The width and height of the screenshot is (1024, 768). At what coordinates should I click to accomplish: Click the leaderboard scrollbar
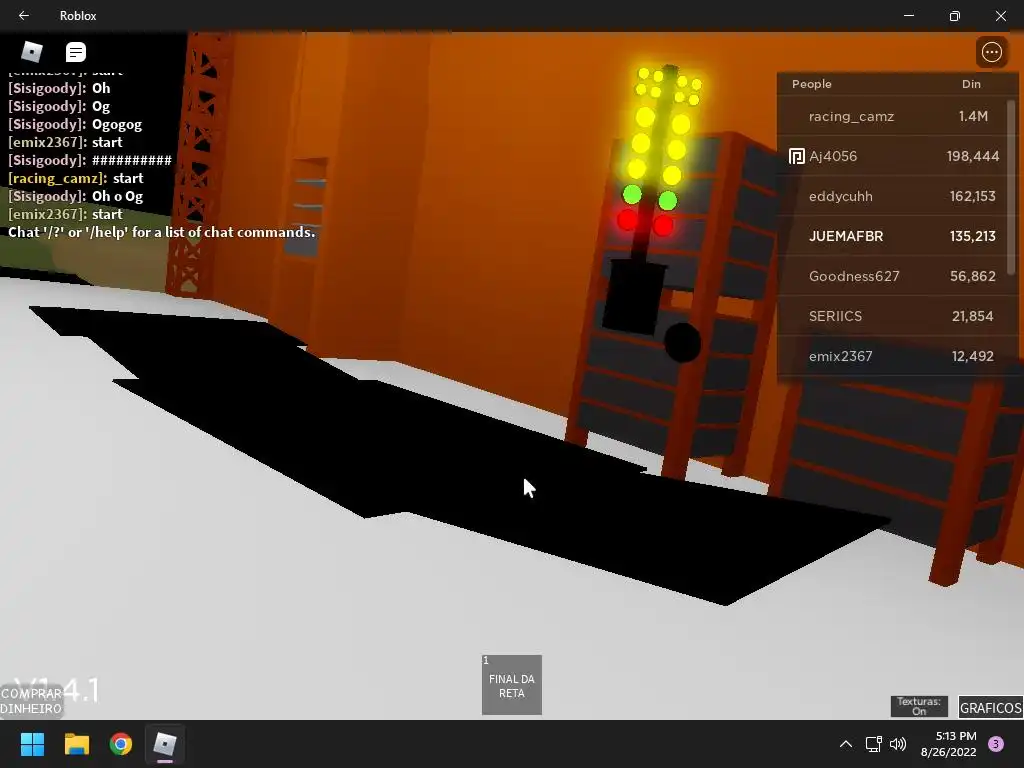(x=1012, y=187)
